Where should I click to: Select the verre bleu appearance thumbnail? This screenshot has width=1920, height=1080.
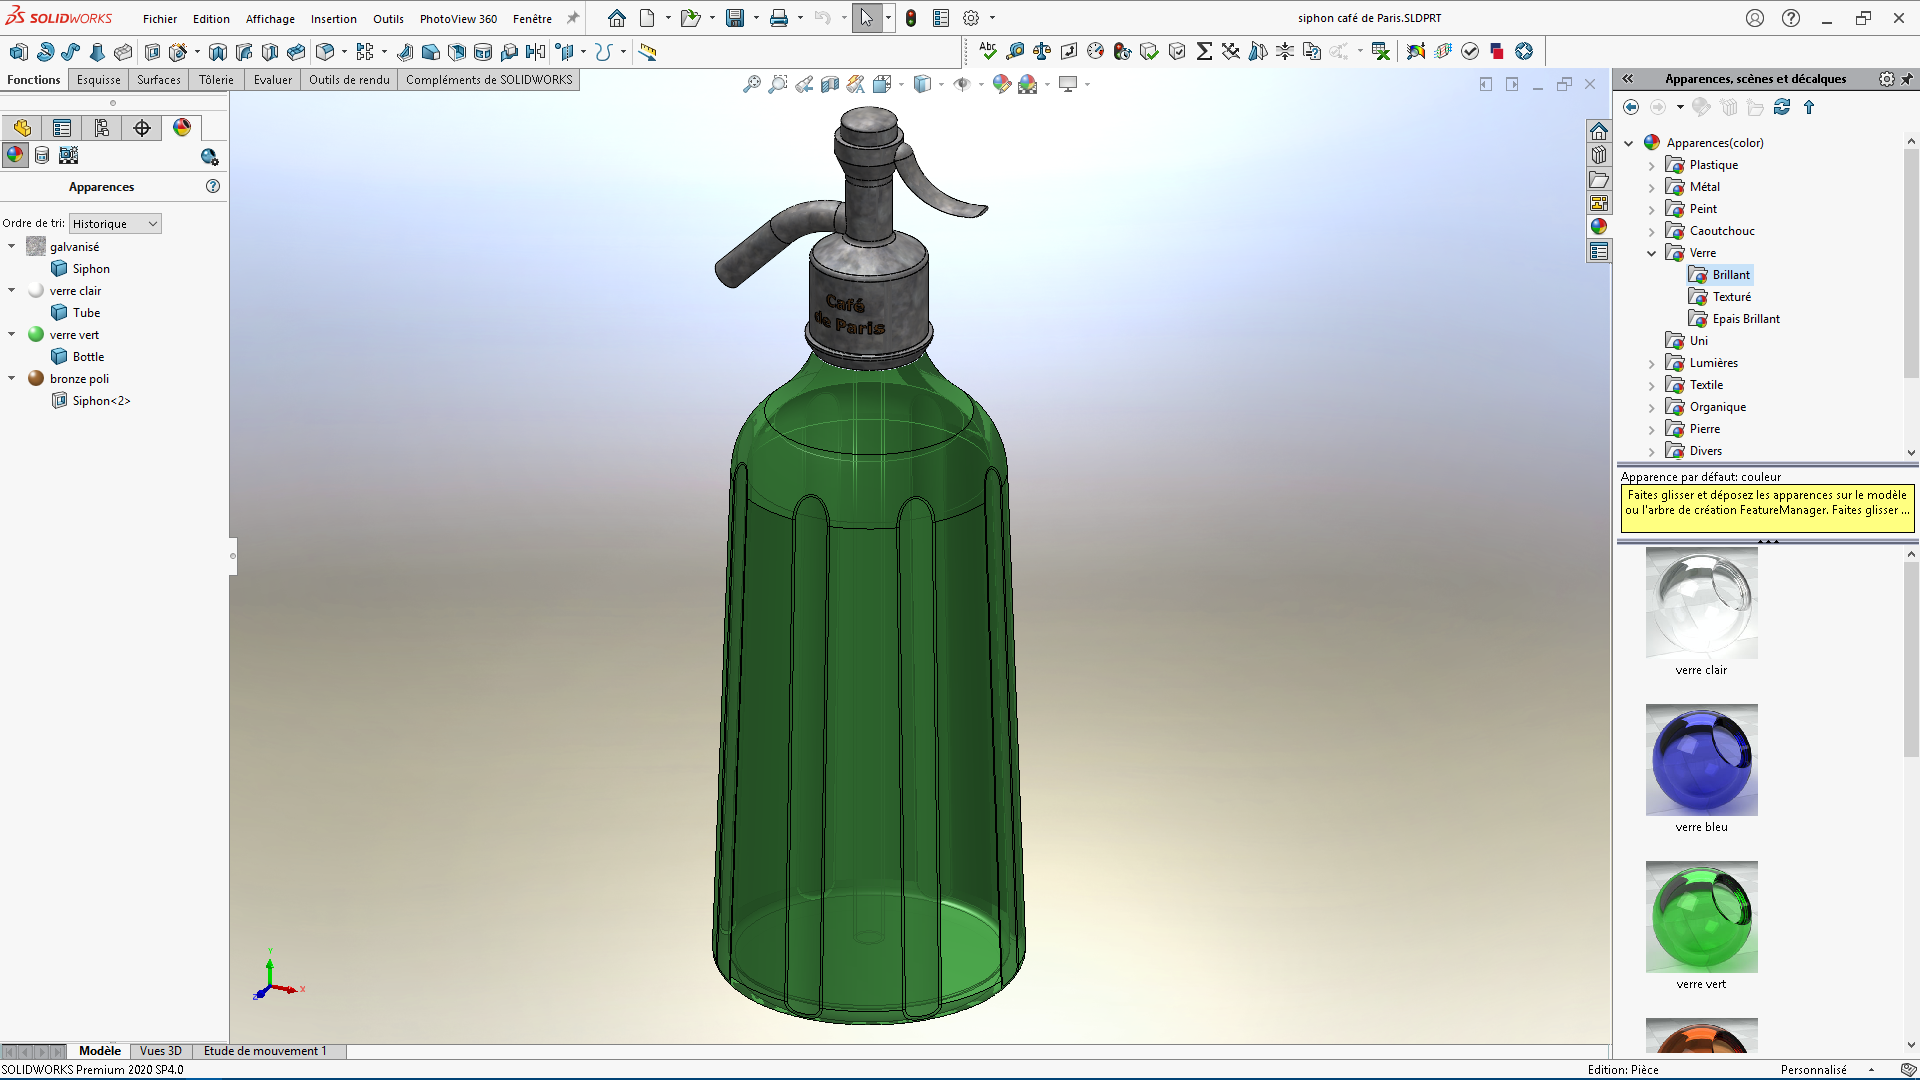(1701, 761)
